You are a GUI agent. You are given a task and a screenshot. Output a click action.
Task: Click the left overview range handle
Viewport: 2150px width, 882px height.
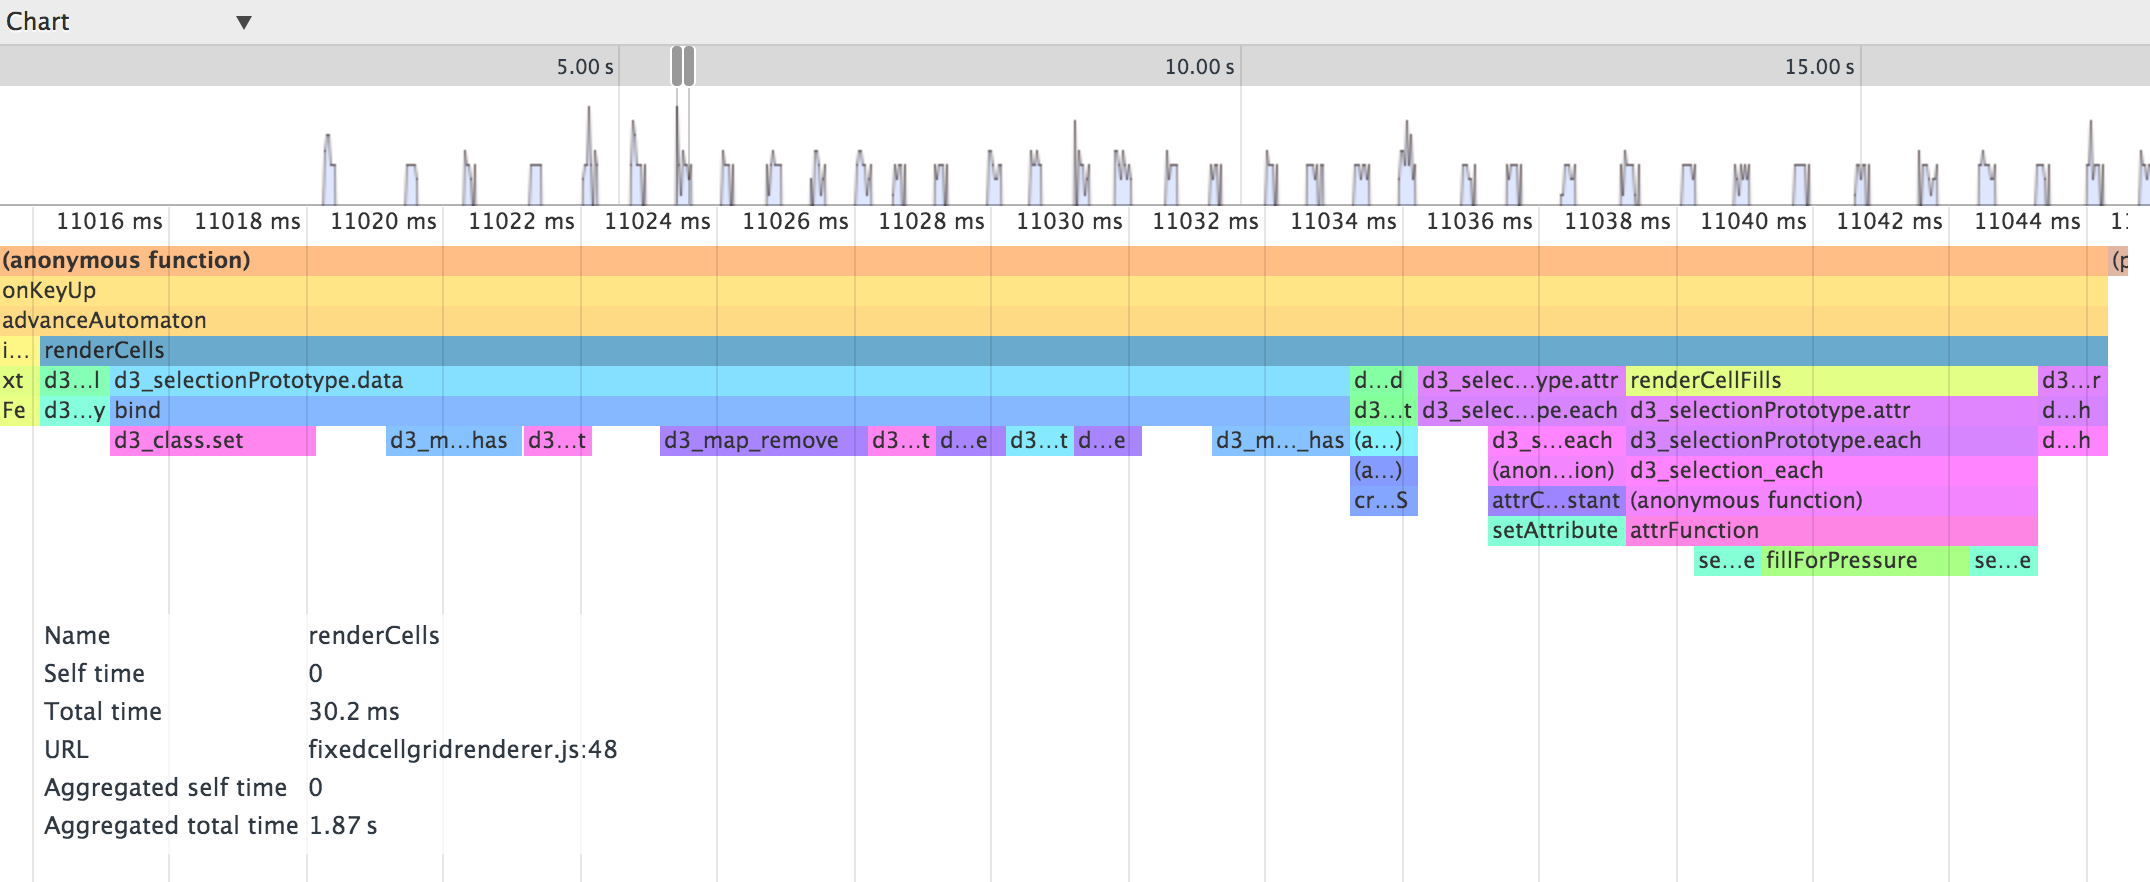tap(677, 66)
